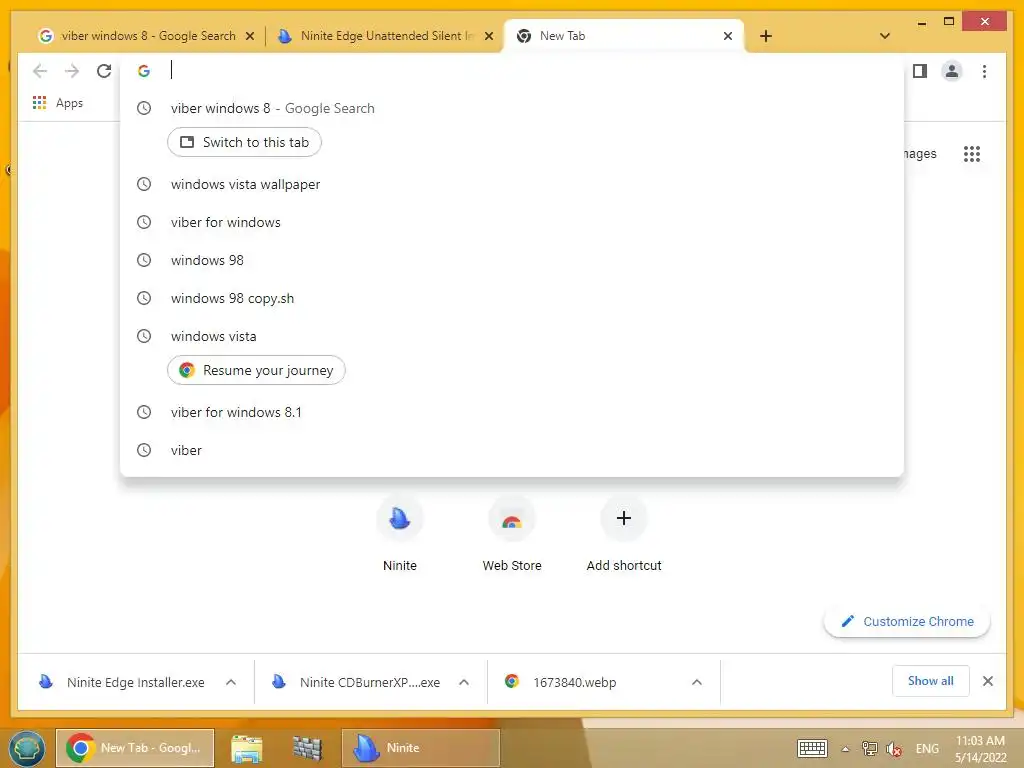This screenshot has width=1024, height=768.
Task: Expand options for 1673840.webp download
Action: click(x=697, y=682)
